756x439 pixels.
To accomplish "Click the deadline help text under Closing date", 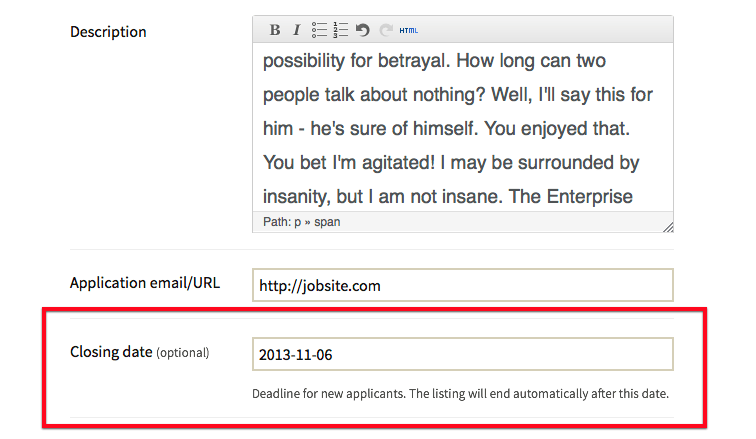I will click(x=460, y=393).
